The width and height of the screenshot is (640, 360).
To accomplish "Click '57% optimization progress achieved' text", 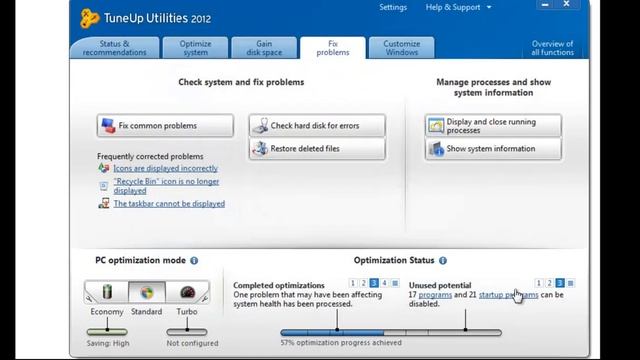I will click(x=341, y=343).
